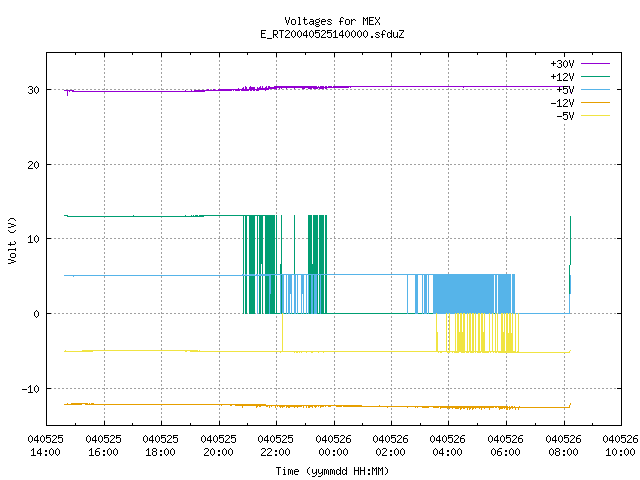640x480 pixels.
Task: Click the x-axis label 040526 08:00
Action: [x=564, y=446]
